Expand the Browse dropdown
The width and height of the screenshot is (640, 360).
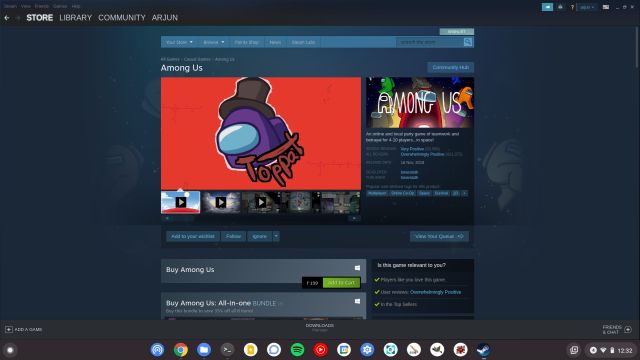[x=213, y=42]
